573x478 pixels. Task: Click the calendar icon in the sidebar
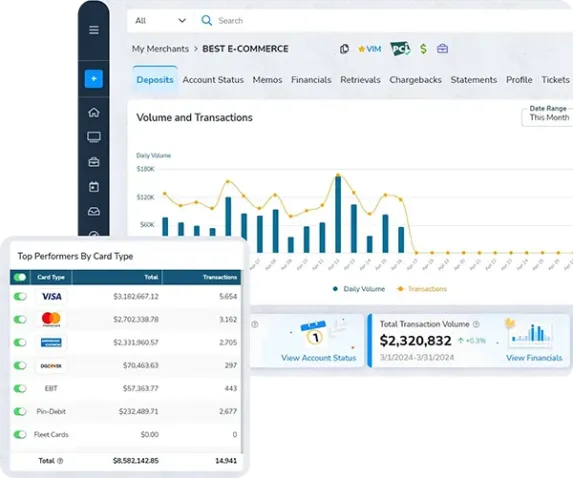[94, 187]
